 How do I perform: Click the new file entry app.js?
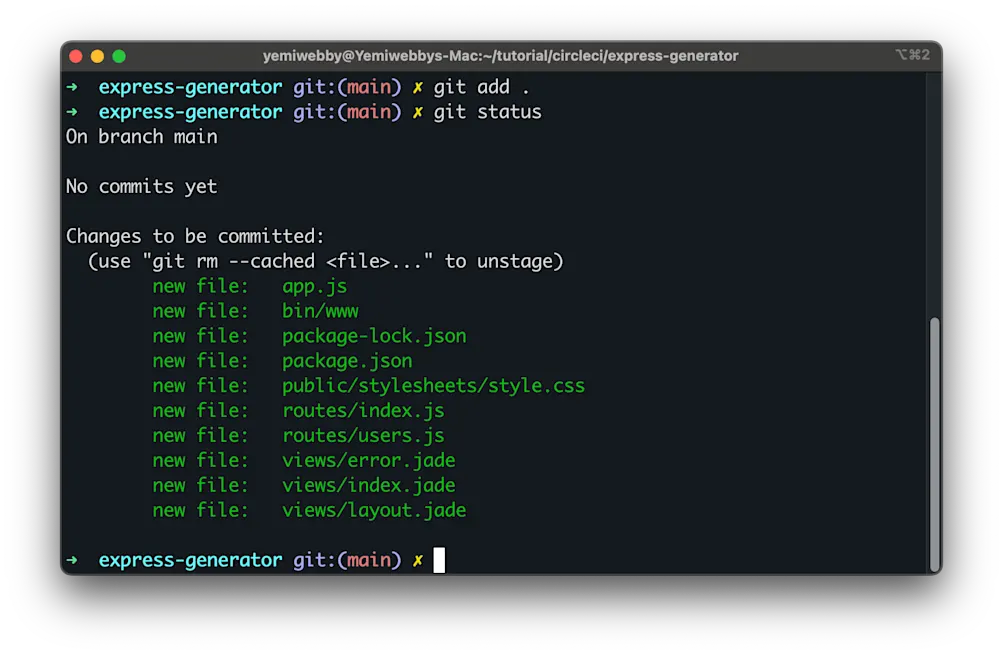tap(314, 286)
